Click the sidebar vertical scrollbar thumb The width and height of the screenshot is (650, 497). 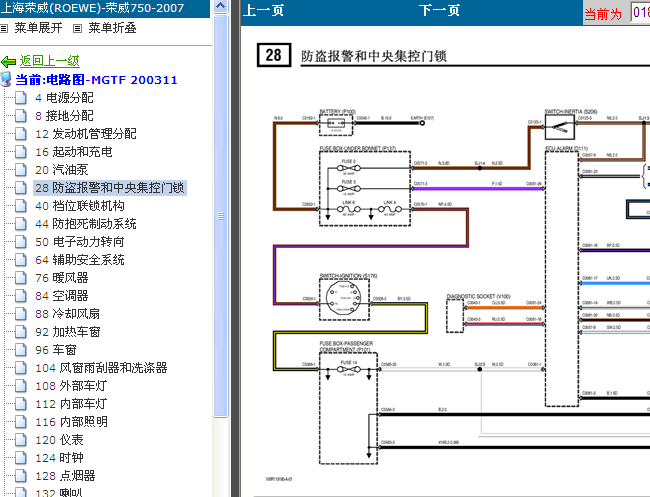[x=221, y=216]
